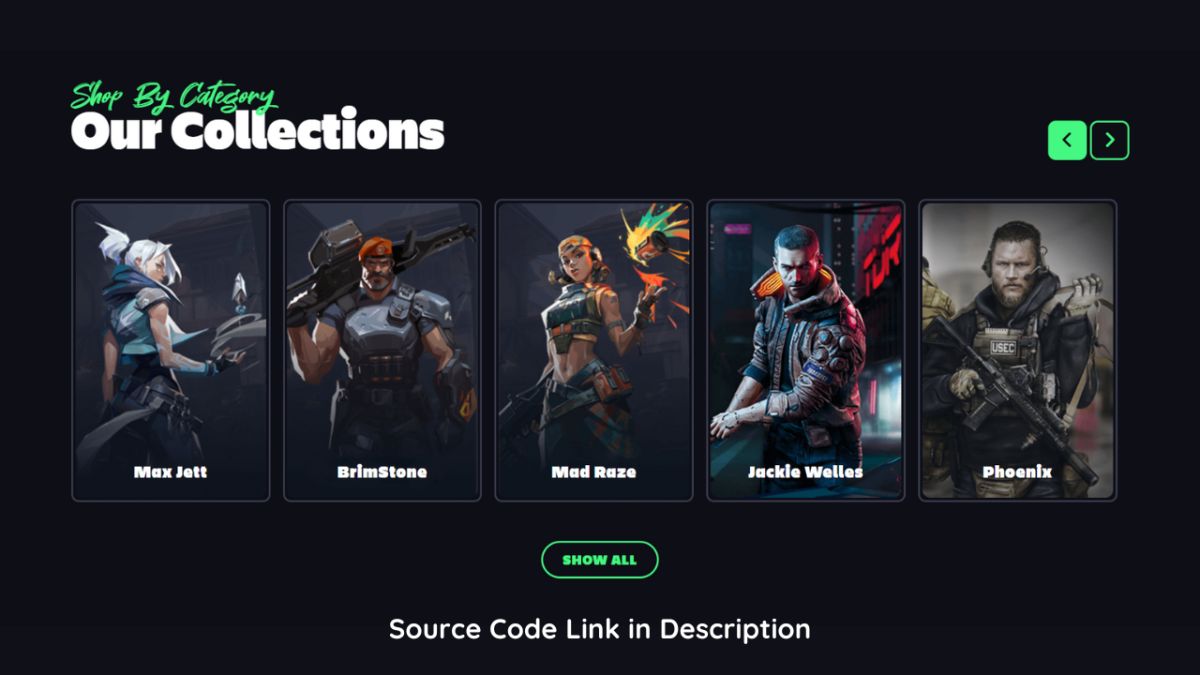Open the Max Jett character card

(x=171, y=350)
